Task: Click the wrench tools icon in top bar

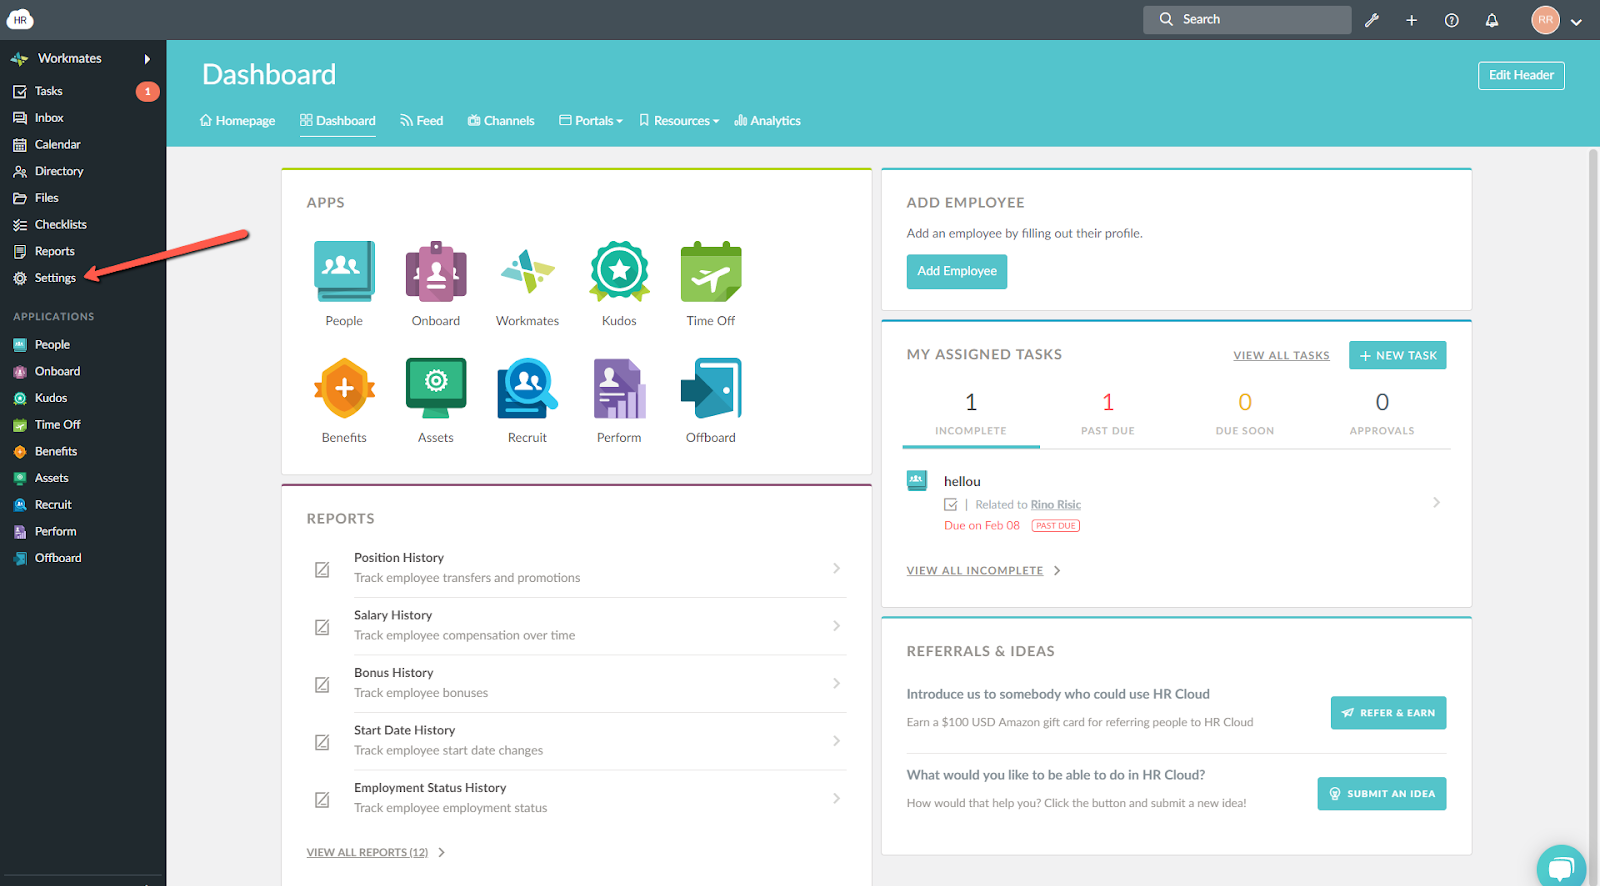Action: (1372, 20)
